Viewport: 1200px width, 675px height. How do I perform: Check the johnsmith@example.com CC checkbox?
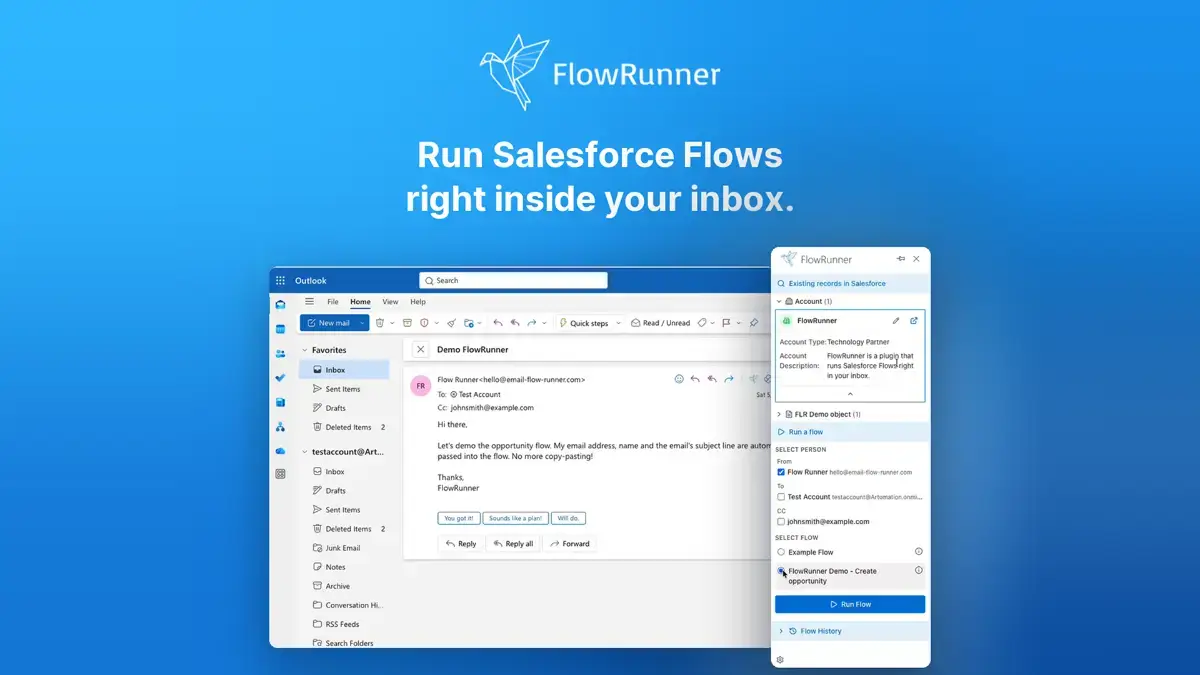tap(781, 522)
